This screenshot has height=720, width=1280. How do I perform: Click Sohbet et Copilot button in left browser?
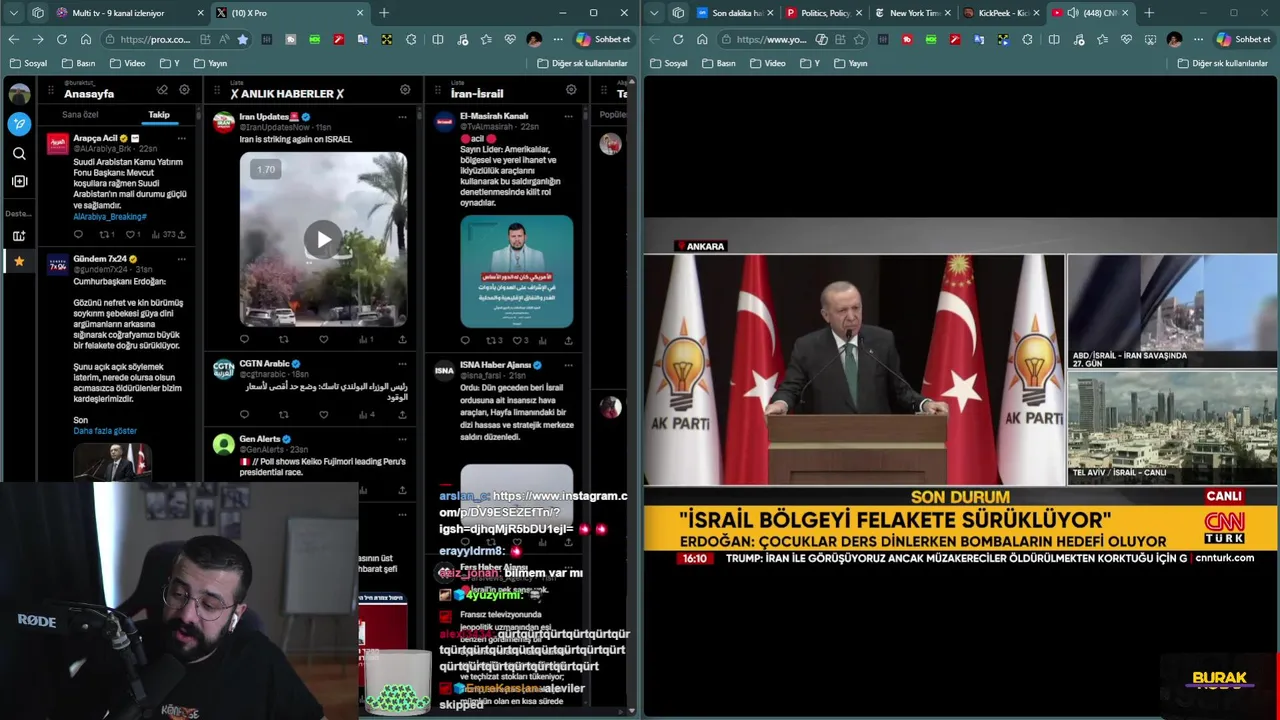coord(603,39)
